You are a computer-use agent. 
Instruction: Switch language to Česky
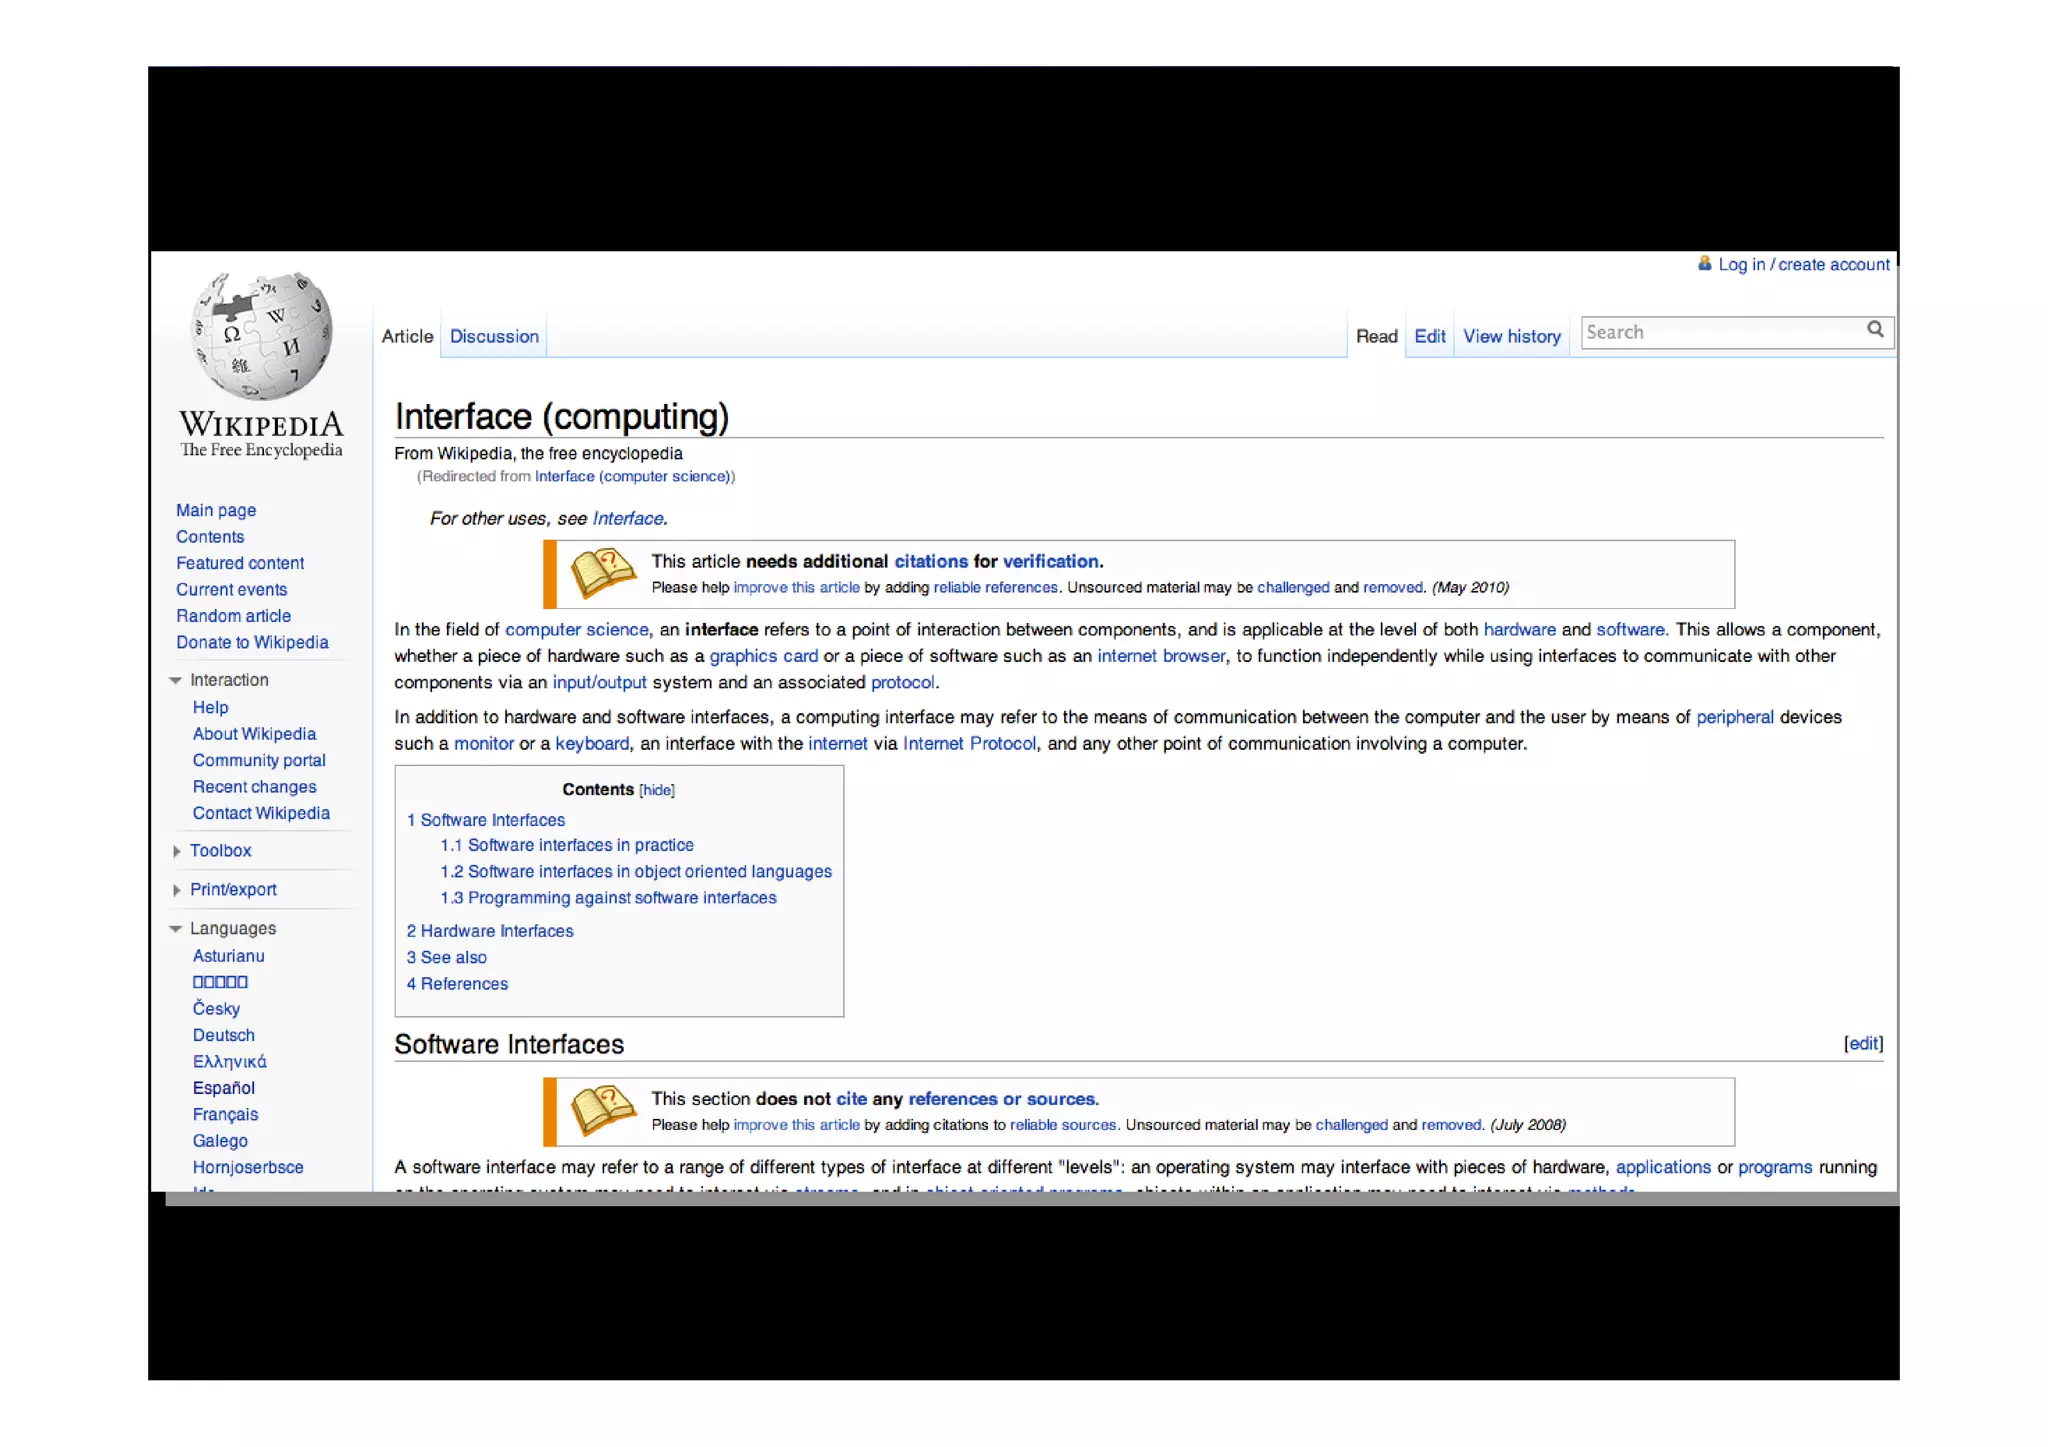coord(216,1008)
